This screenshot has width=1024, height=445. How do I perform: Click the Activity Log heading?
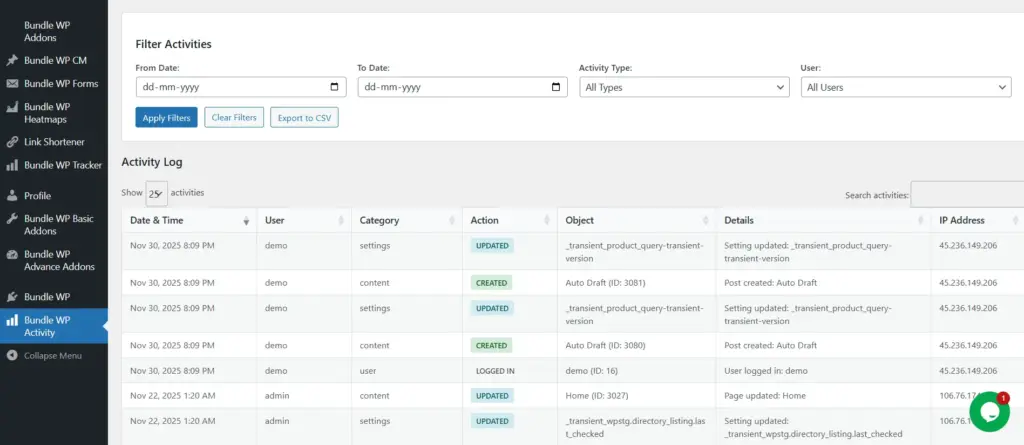pyautogui.click(x=152, y=161)
